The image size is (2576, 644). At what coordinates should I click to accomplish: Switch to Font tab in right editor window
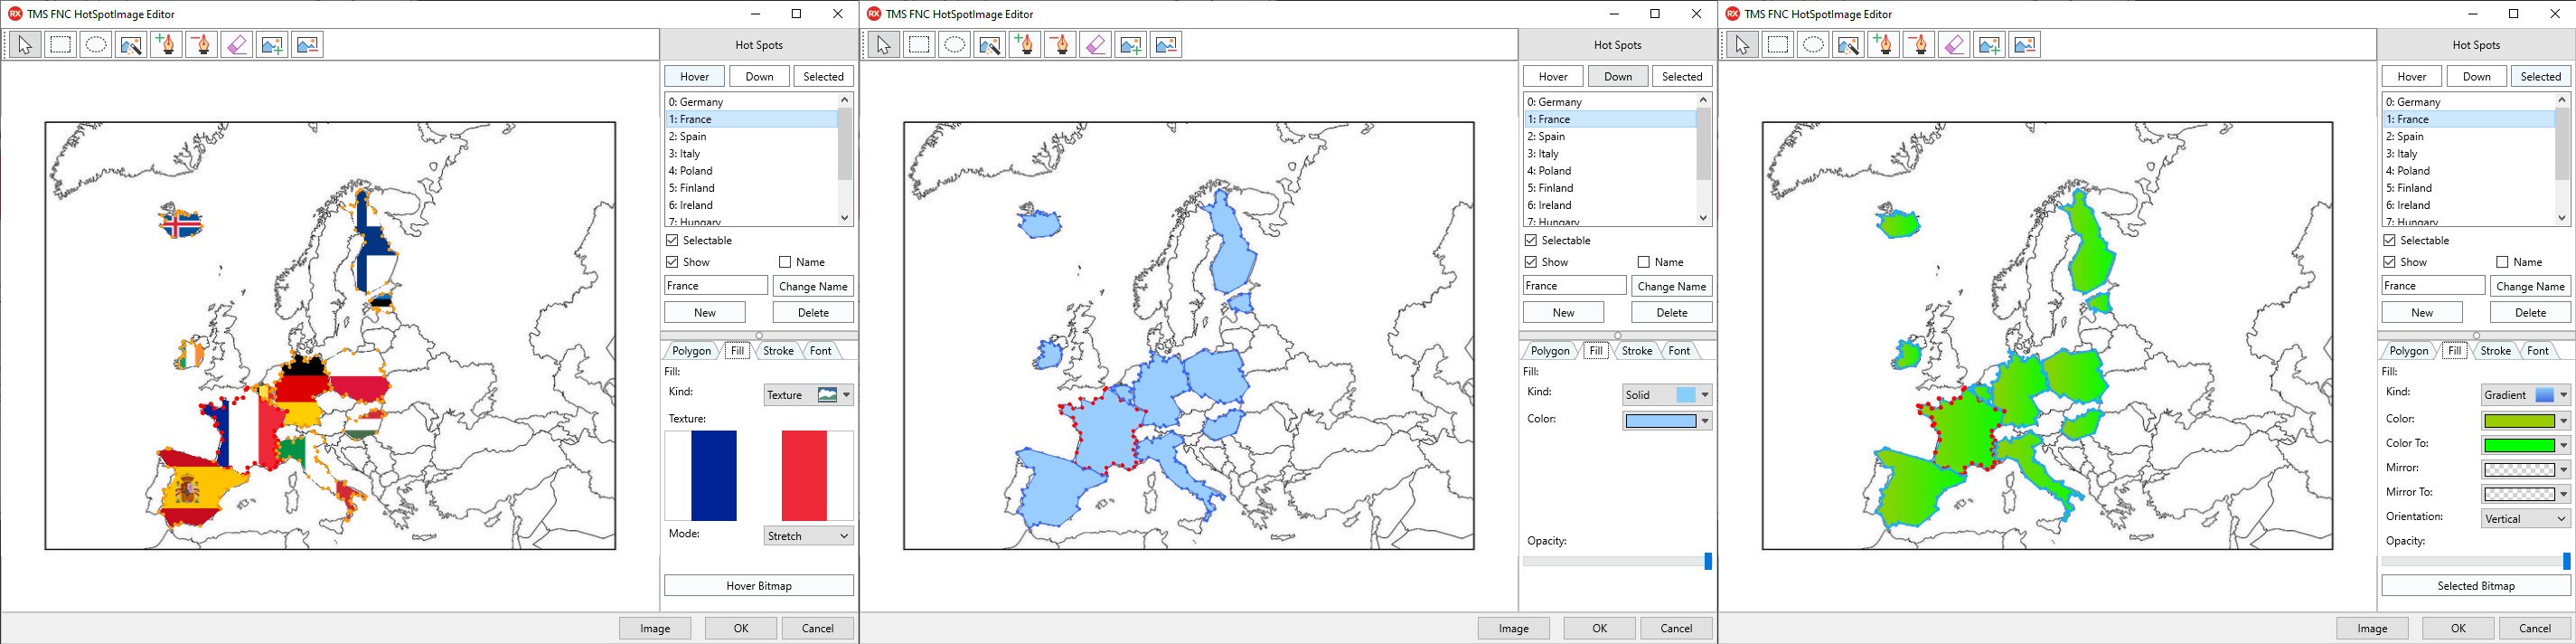pos(2538,351)
